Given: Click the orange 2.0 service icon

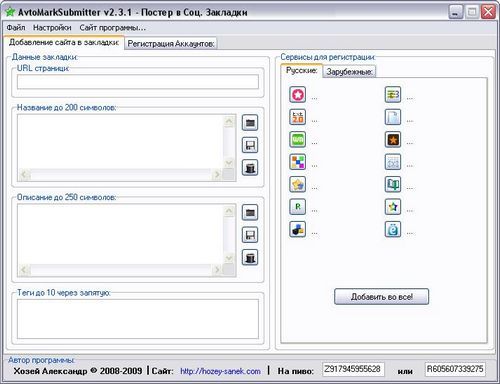Looking at the screenshot, I should pos(298,117).
